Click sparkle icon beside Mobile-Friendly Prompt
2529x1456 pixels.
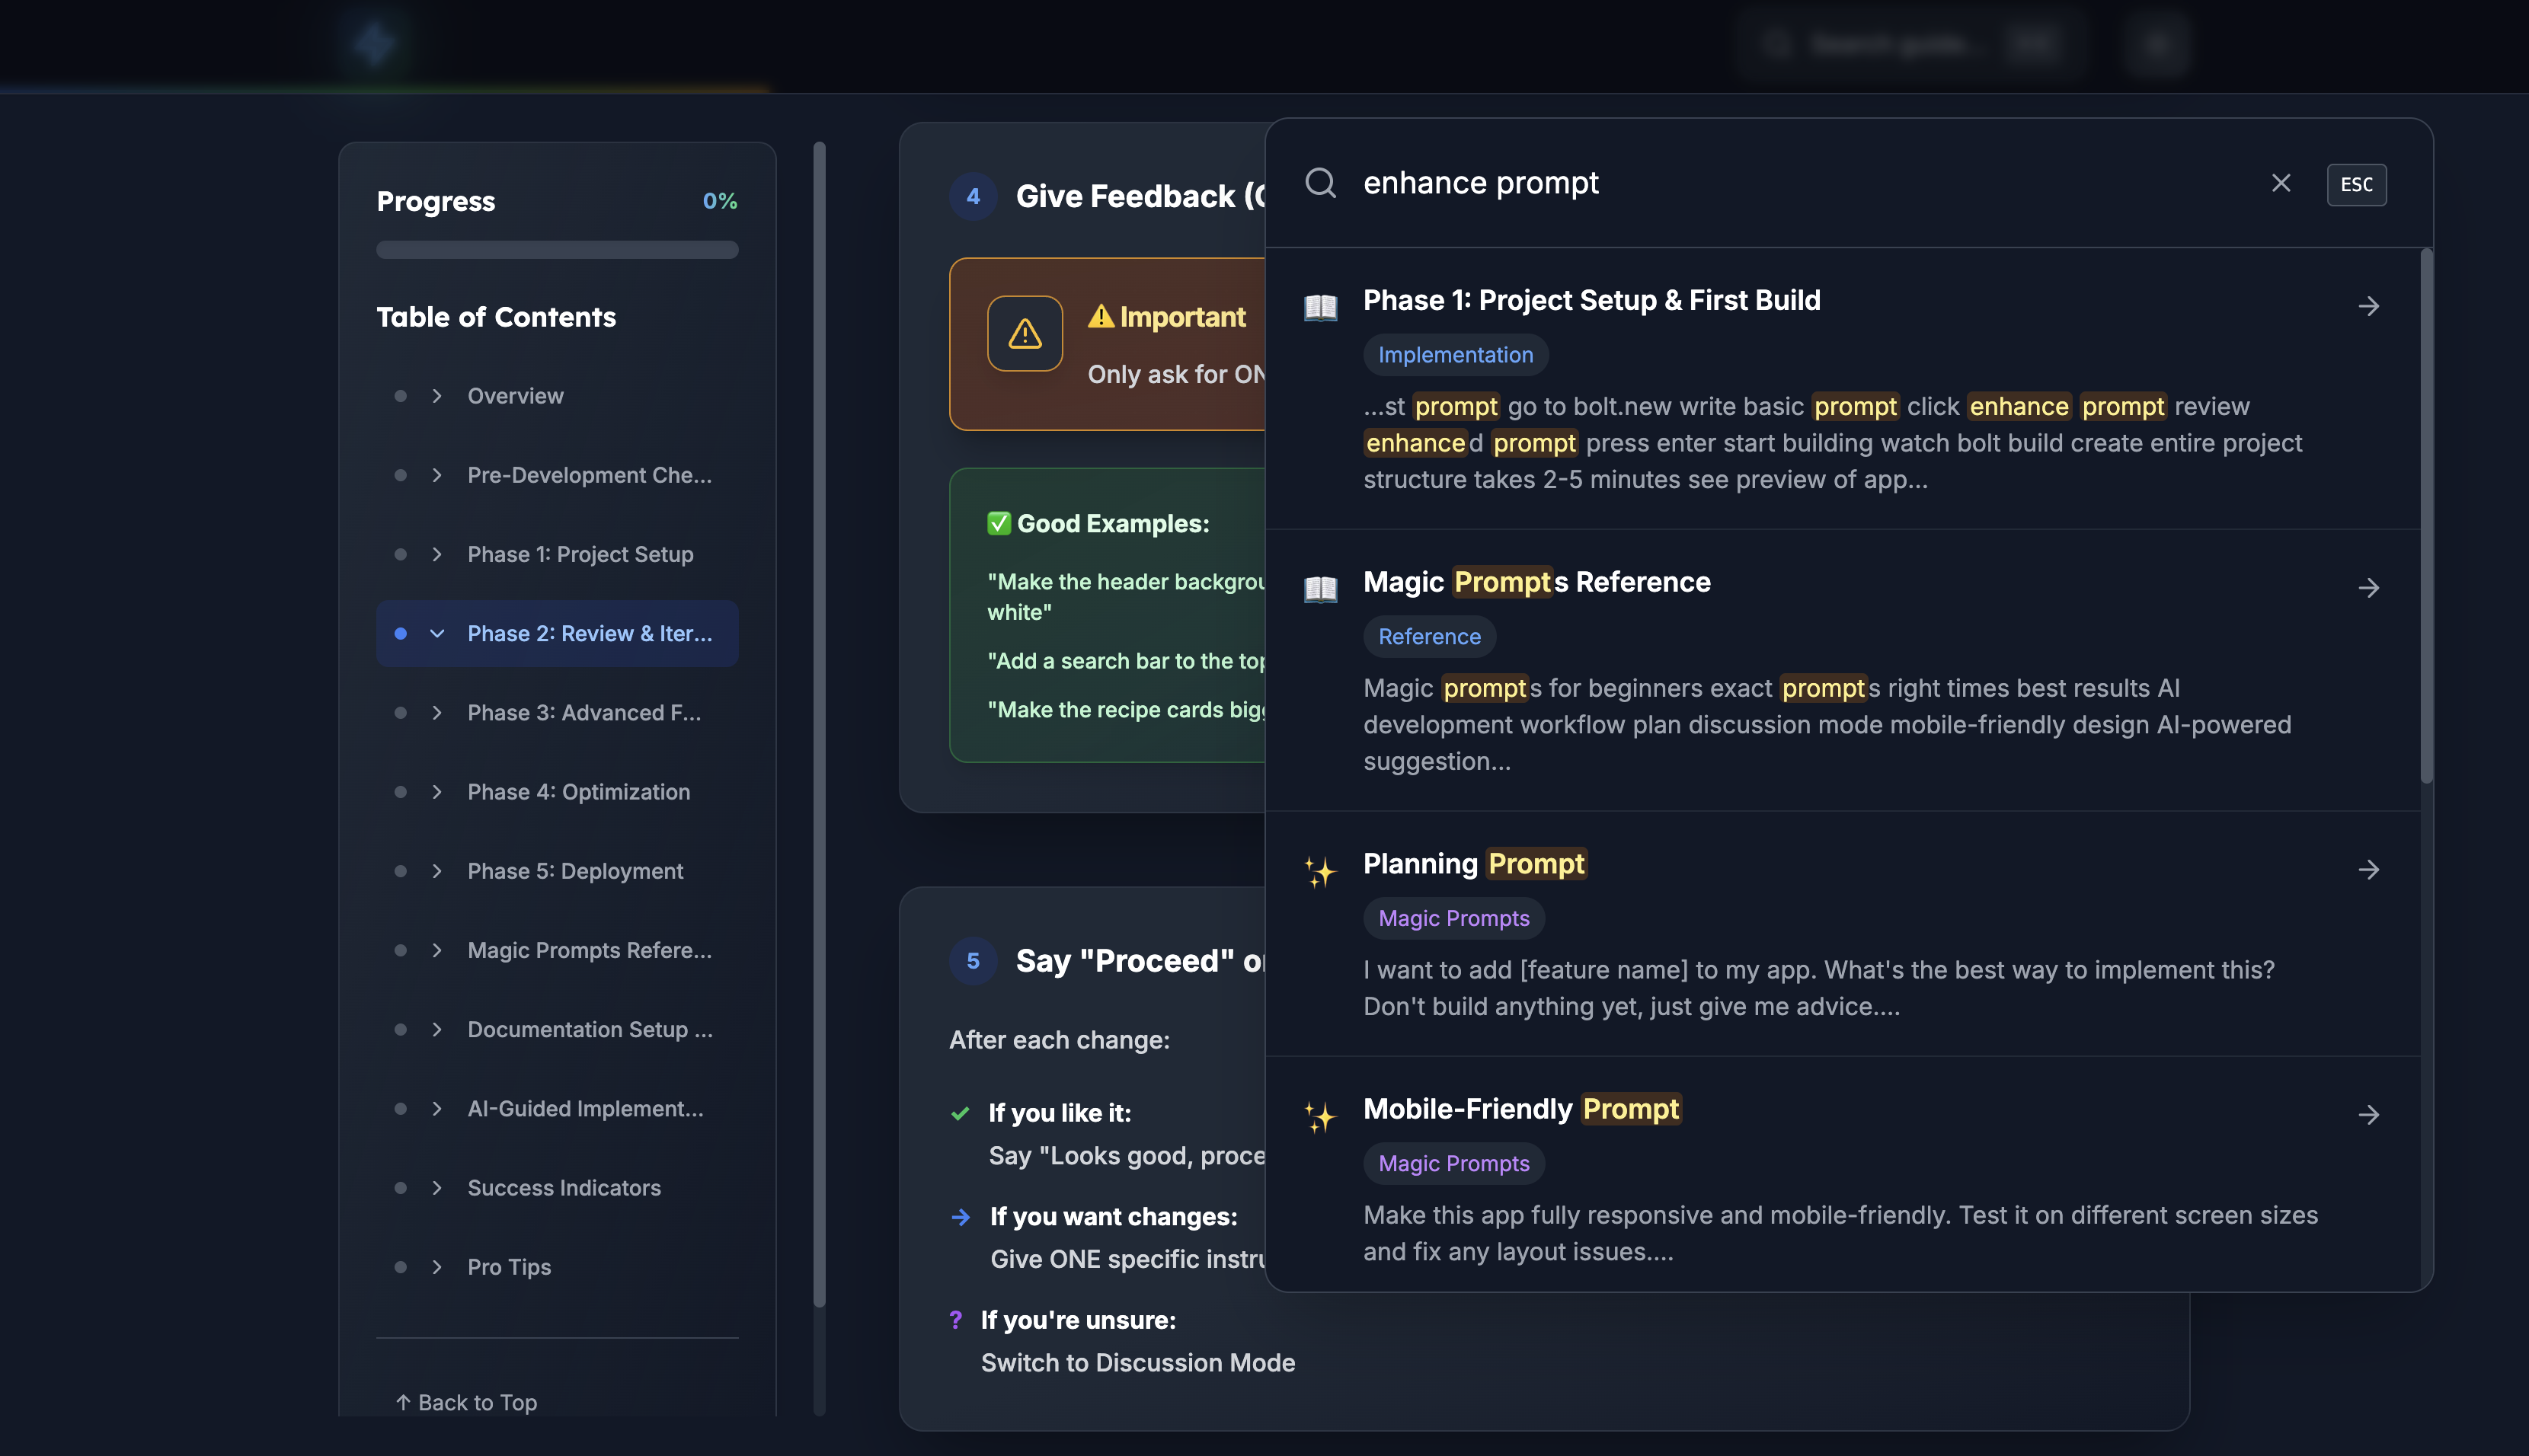tap(1319, 1116)
